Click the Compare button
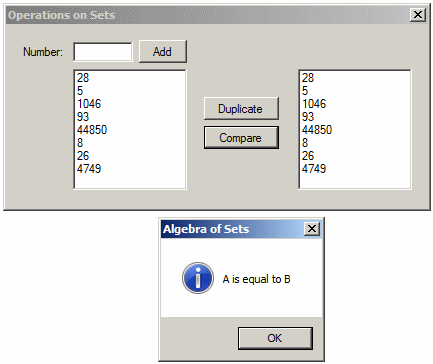433x364 pixels. pyautogui.click(x=241, y=137)
